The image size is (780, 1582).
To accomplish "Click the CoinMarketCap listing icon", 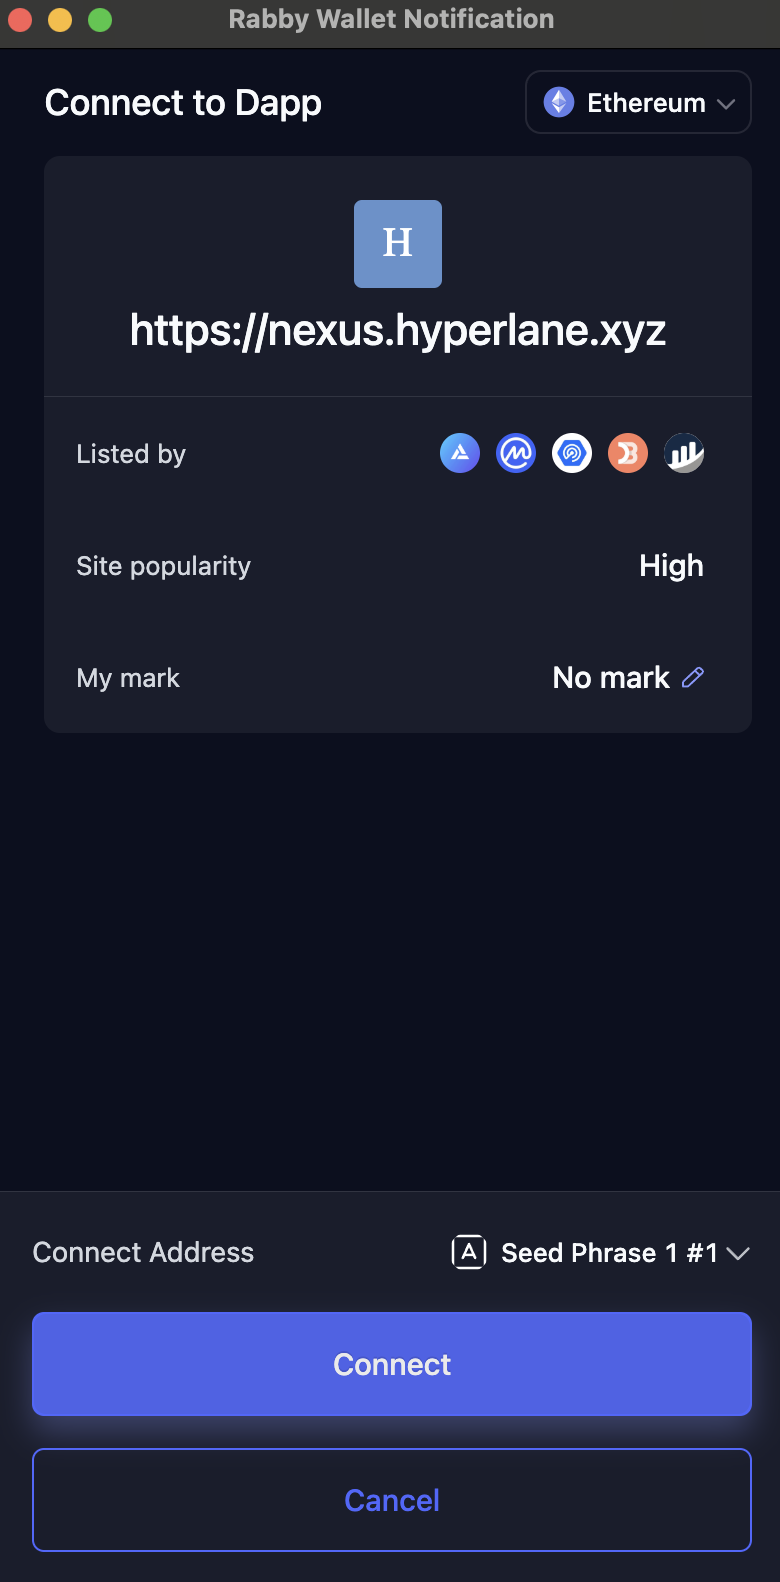I will 516,454.
